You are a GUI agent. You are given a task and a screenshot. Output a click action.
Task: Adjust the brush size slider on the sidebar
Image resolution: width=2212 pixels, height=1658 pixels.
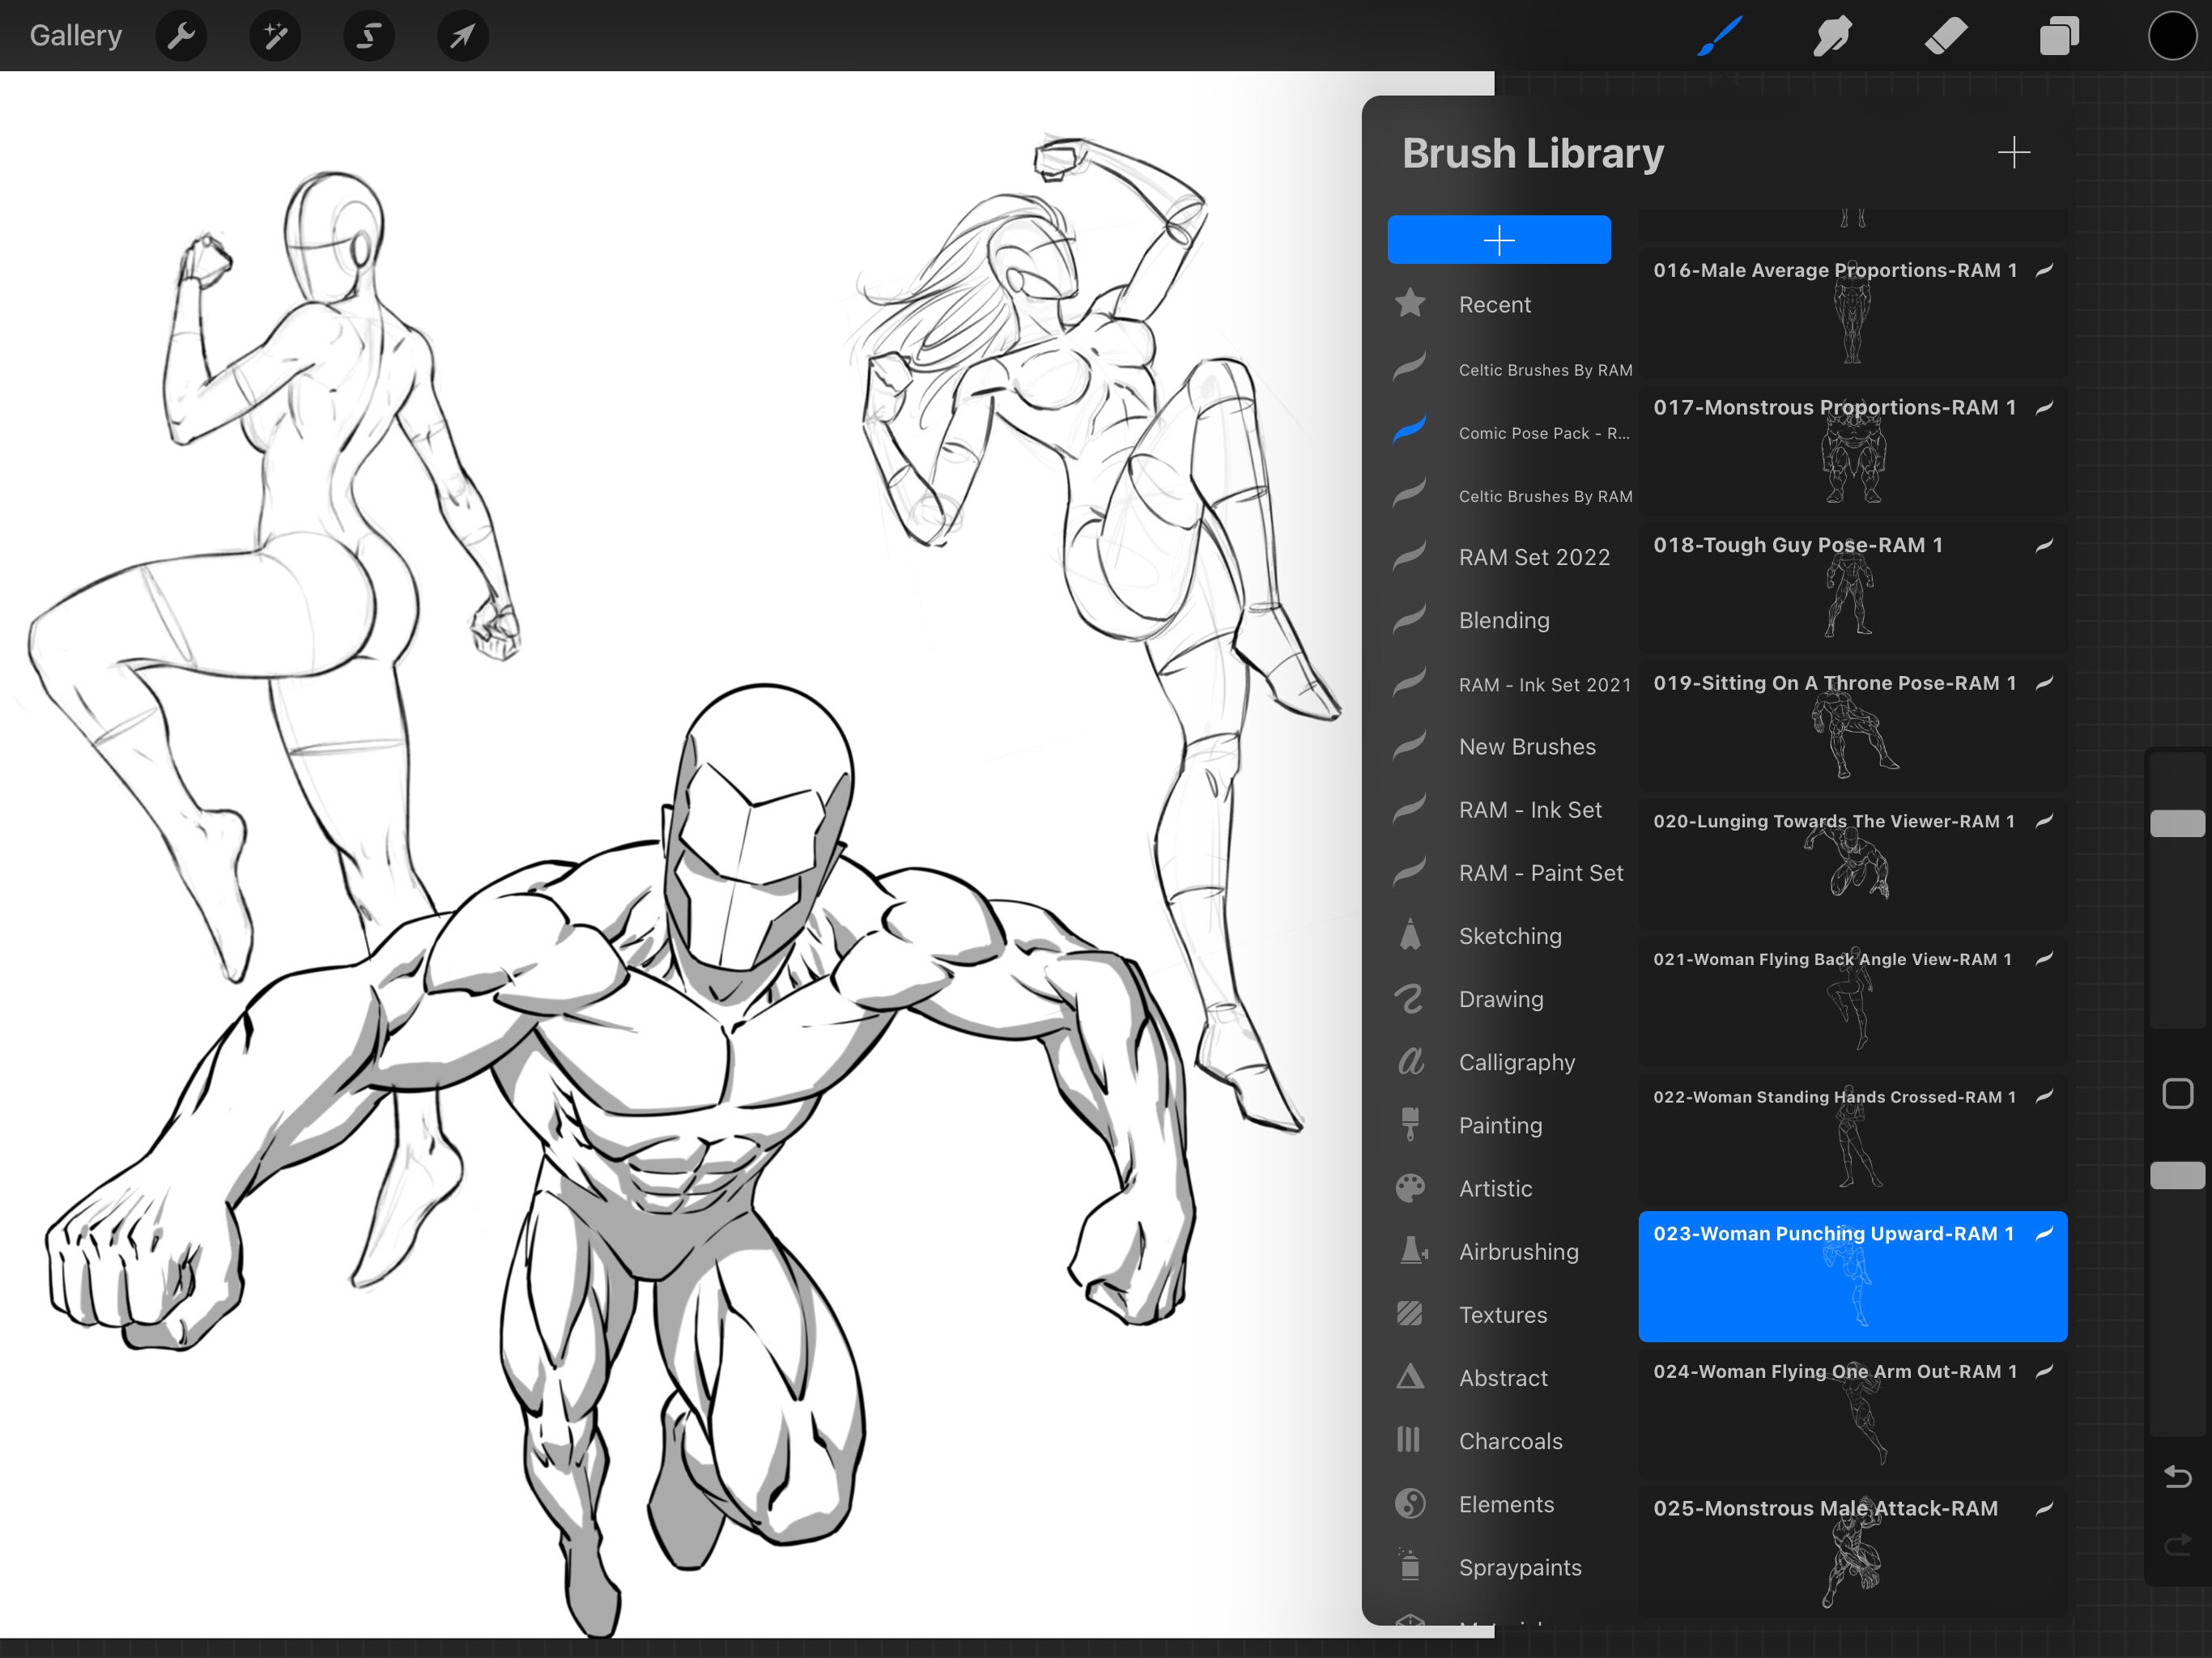point(2177,823)
